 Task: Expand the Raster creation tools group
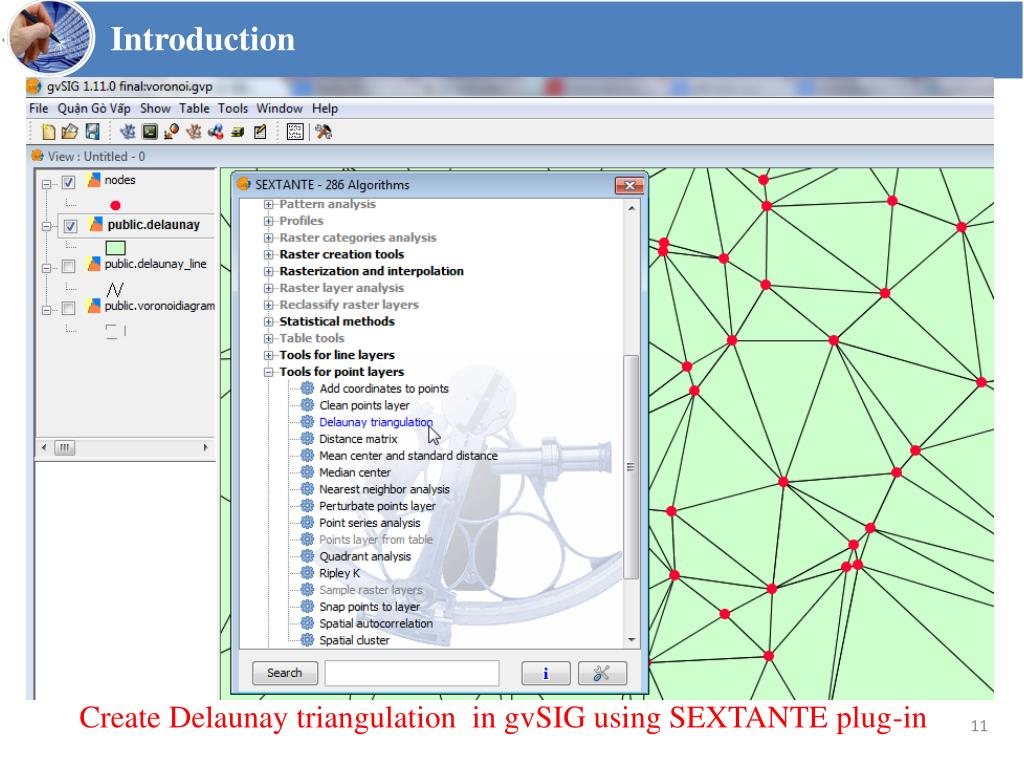(268, 255)
